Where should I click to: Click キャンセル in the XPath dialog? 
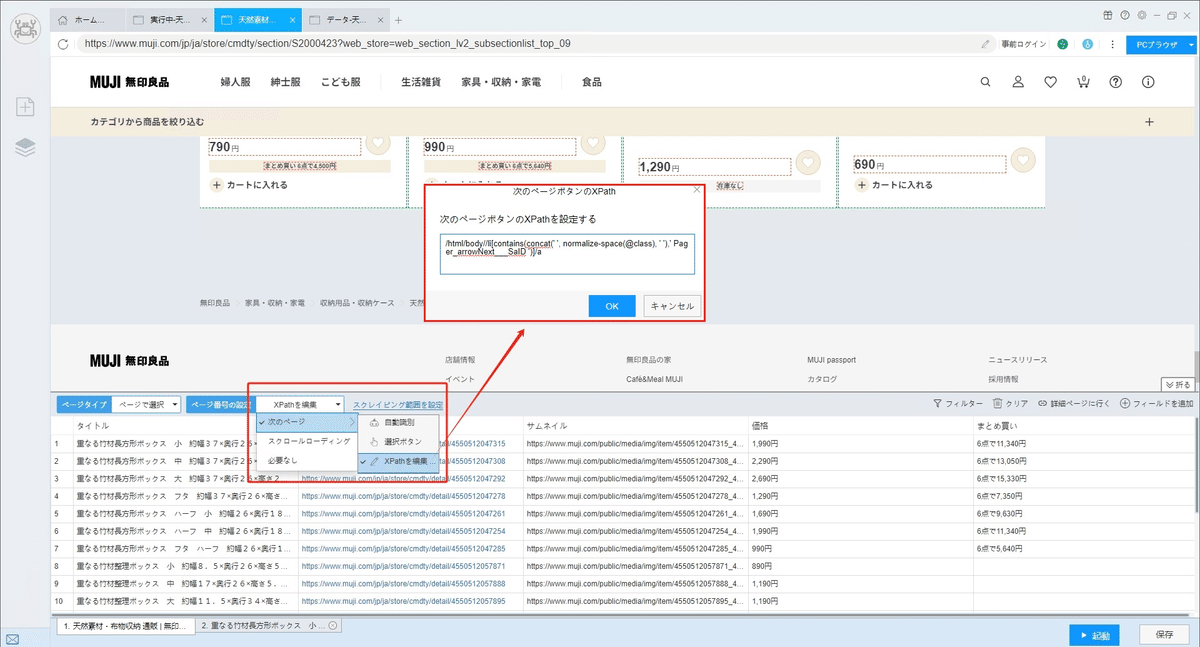pos(672,306)
